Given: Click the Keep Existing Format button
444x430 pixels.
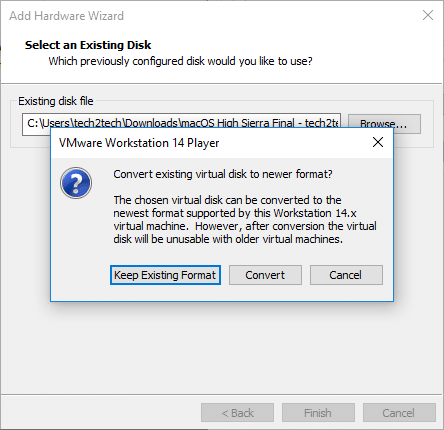Looking at the screenshot, I should pyautogui.click(x=165, y=275).
